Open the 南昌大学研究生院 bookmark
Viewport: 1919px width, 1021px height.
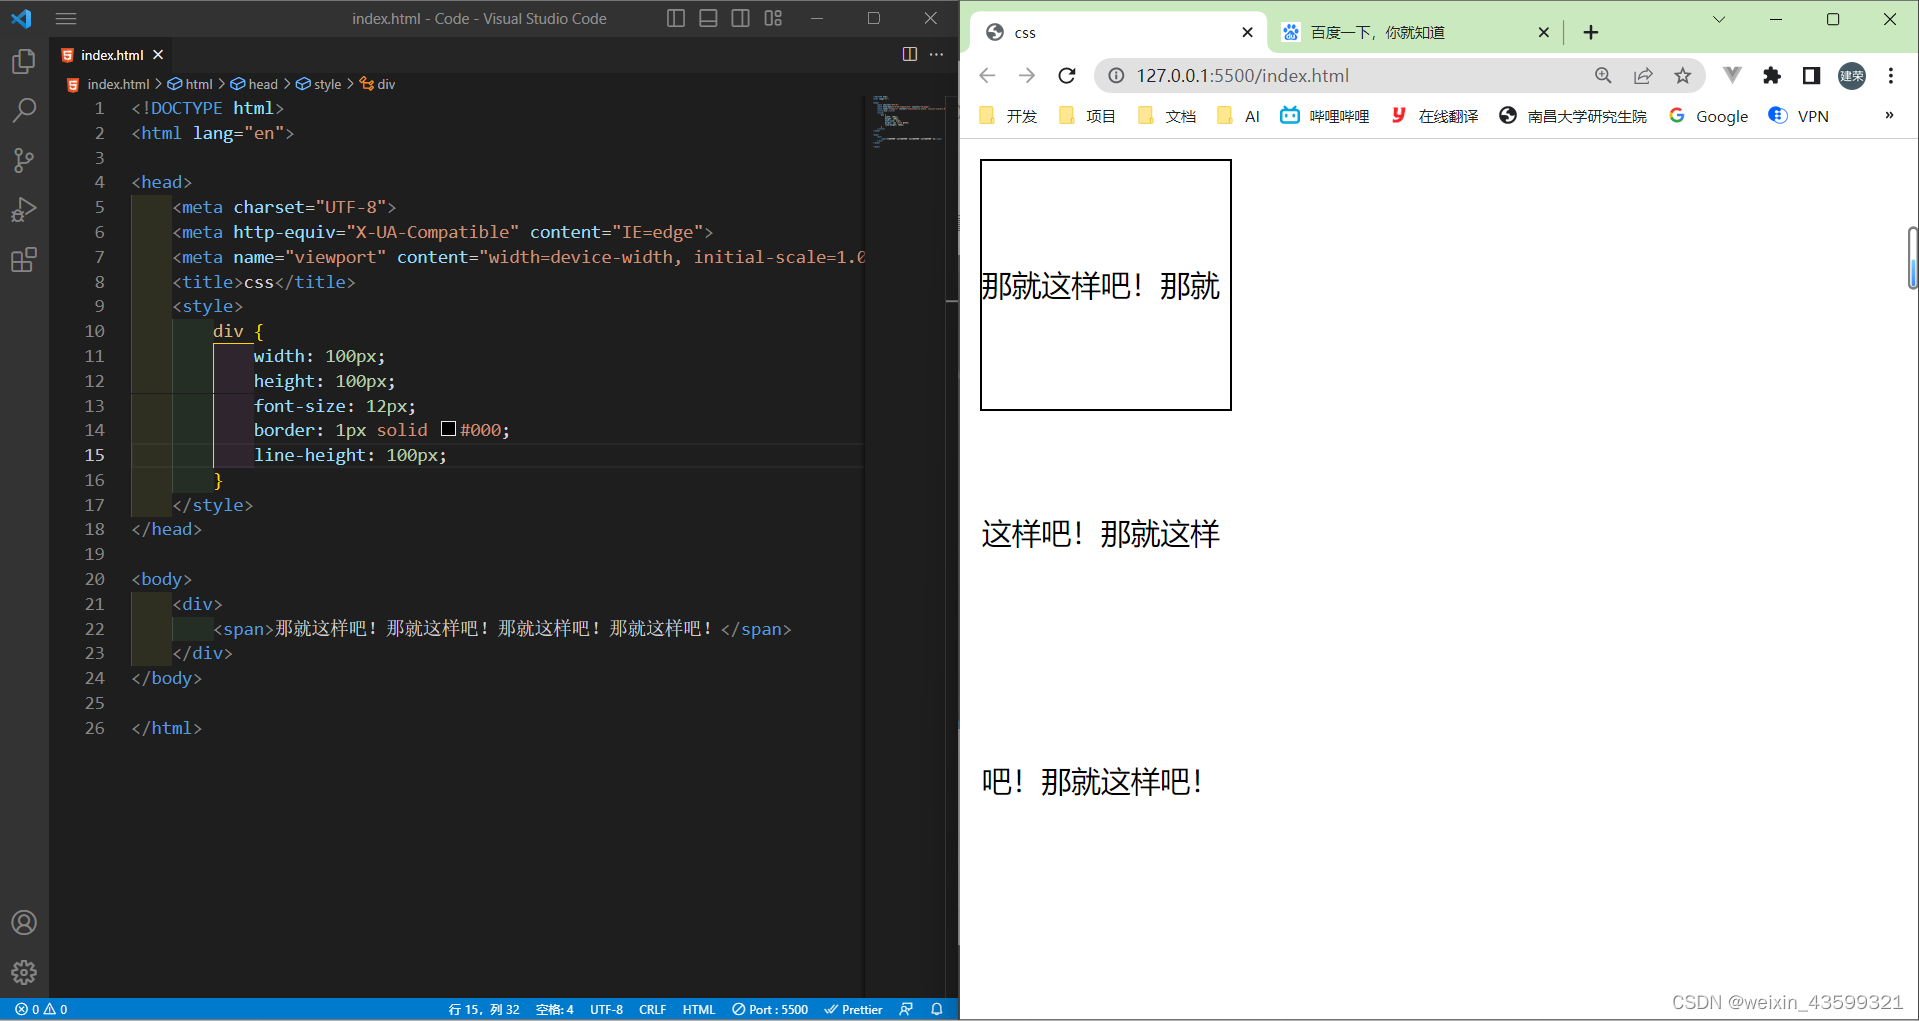tap(1573, 116)
